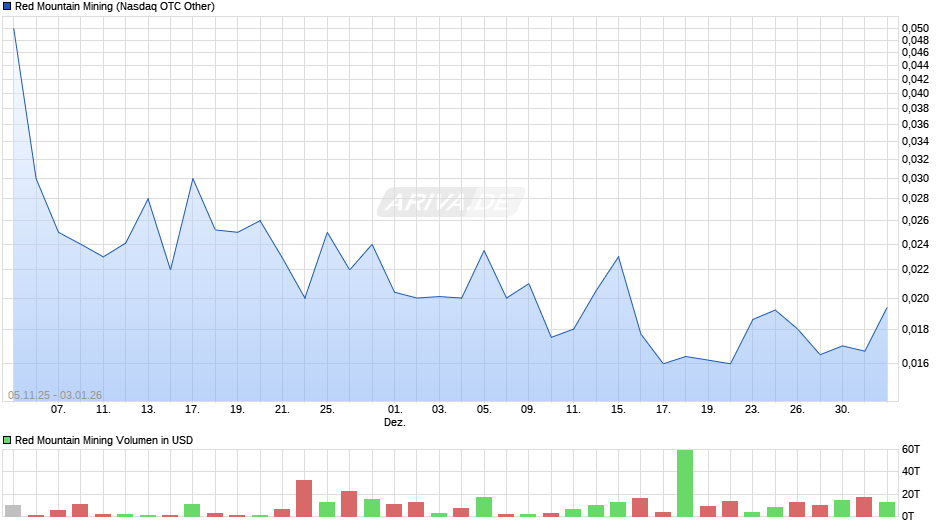Viewport: 940px width, 526px height.
Task: Click the '0,036' price axis label
Action: coord(915,124)
